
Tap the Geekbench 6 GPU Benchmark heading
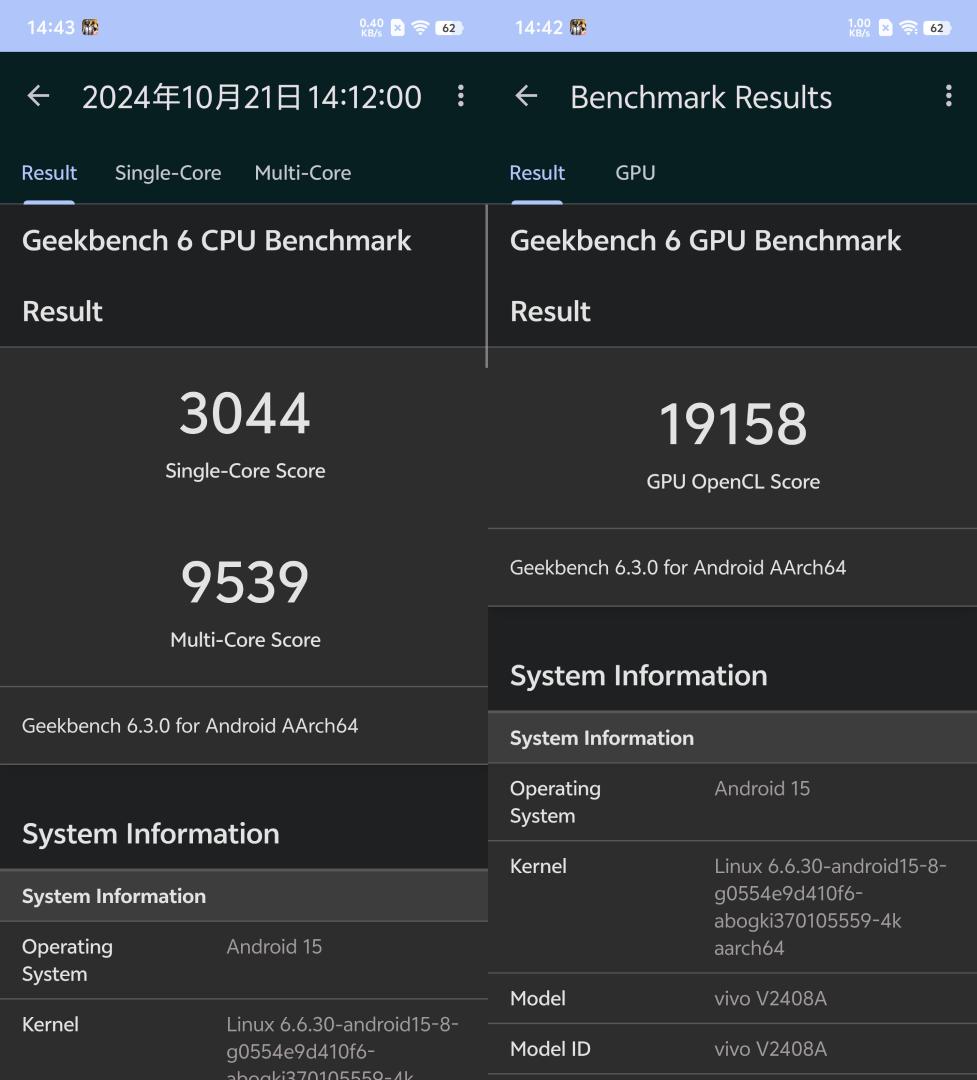pos(706,241)
